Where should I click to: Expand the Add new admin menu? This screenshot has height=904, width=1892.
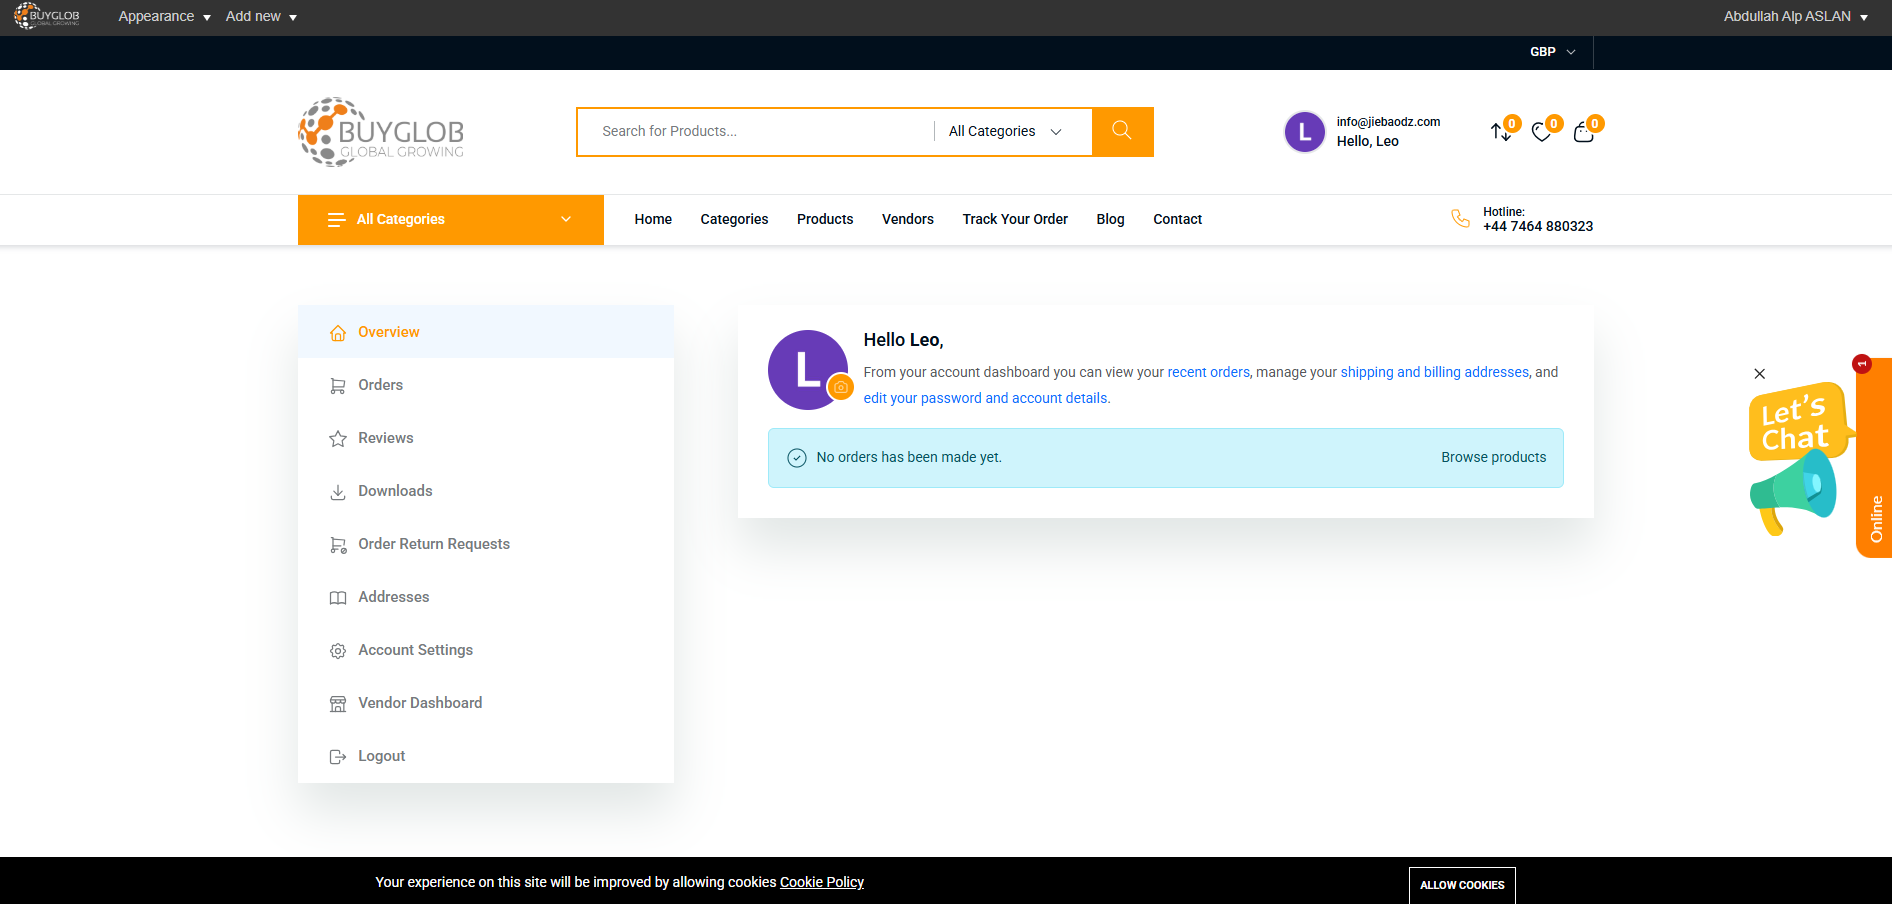point(261,17)
